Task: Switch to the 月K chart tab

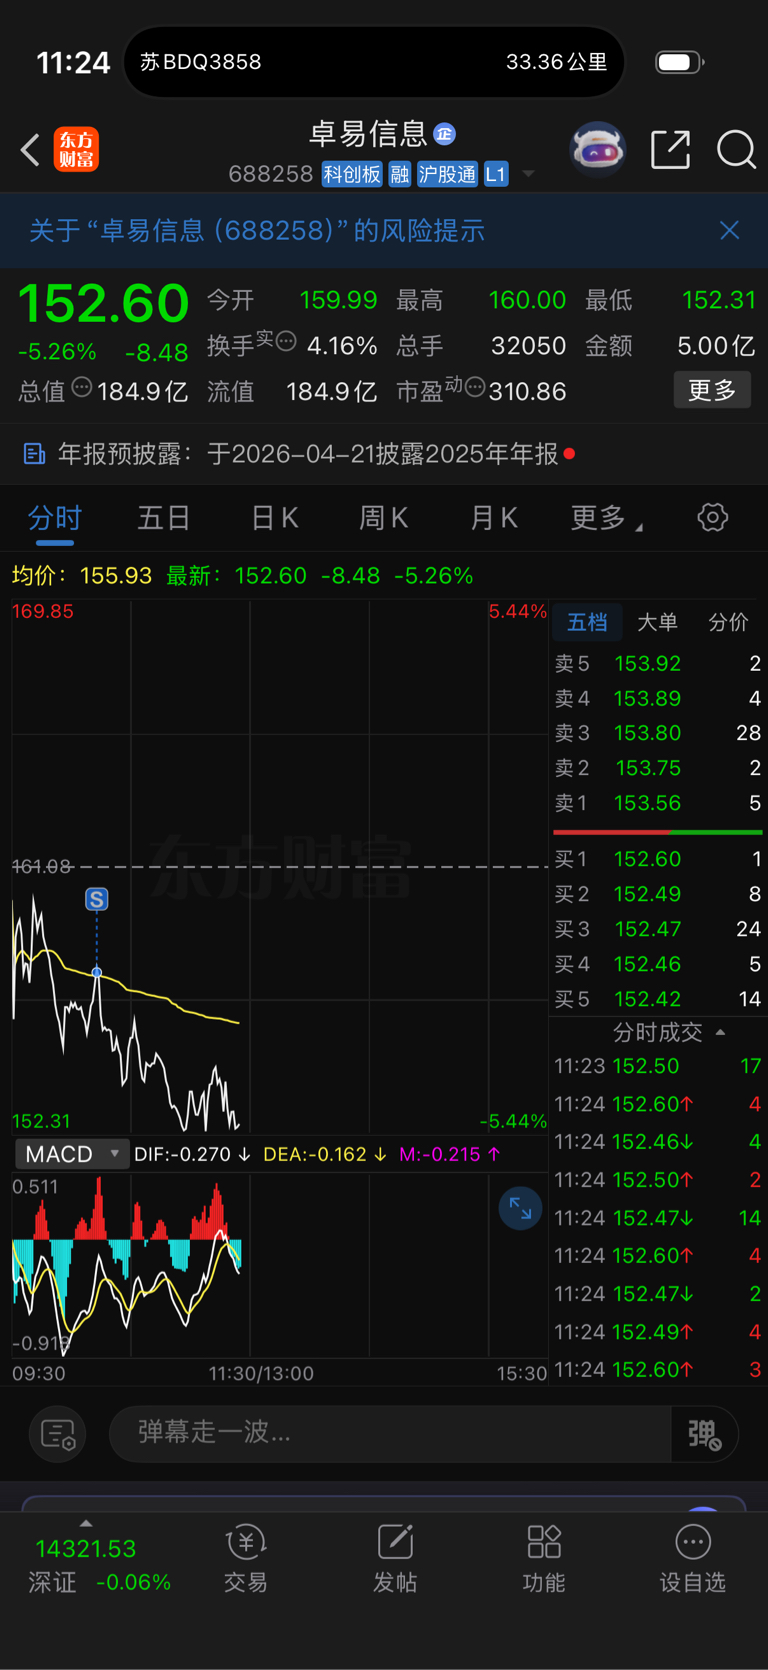Action: tap(493, 518)
